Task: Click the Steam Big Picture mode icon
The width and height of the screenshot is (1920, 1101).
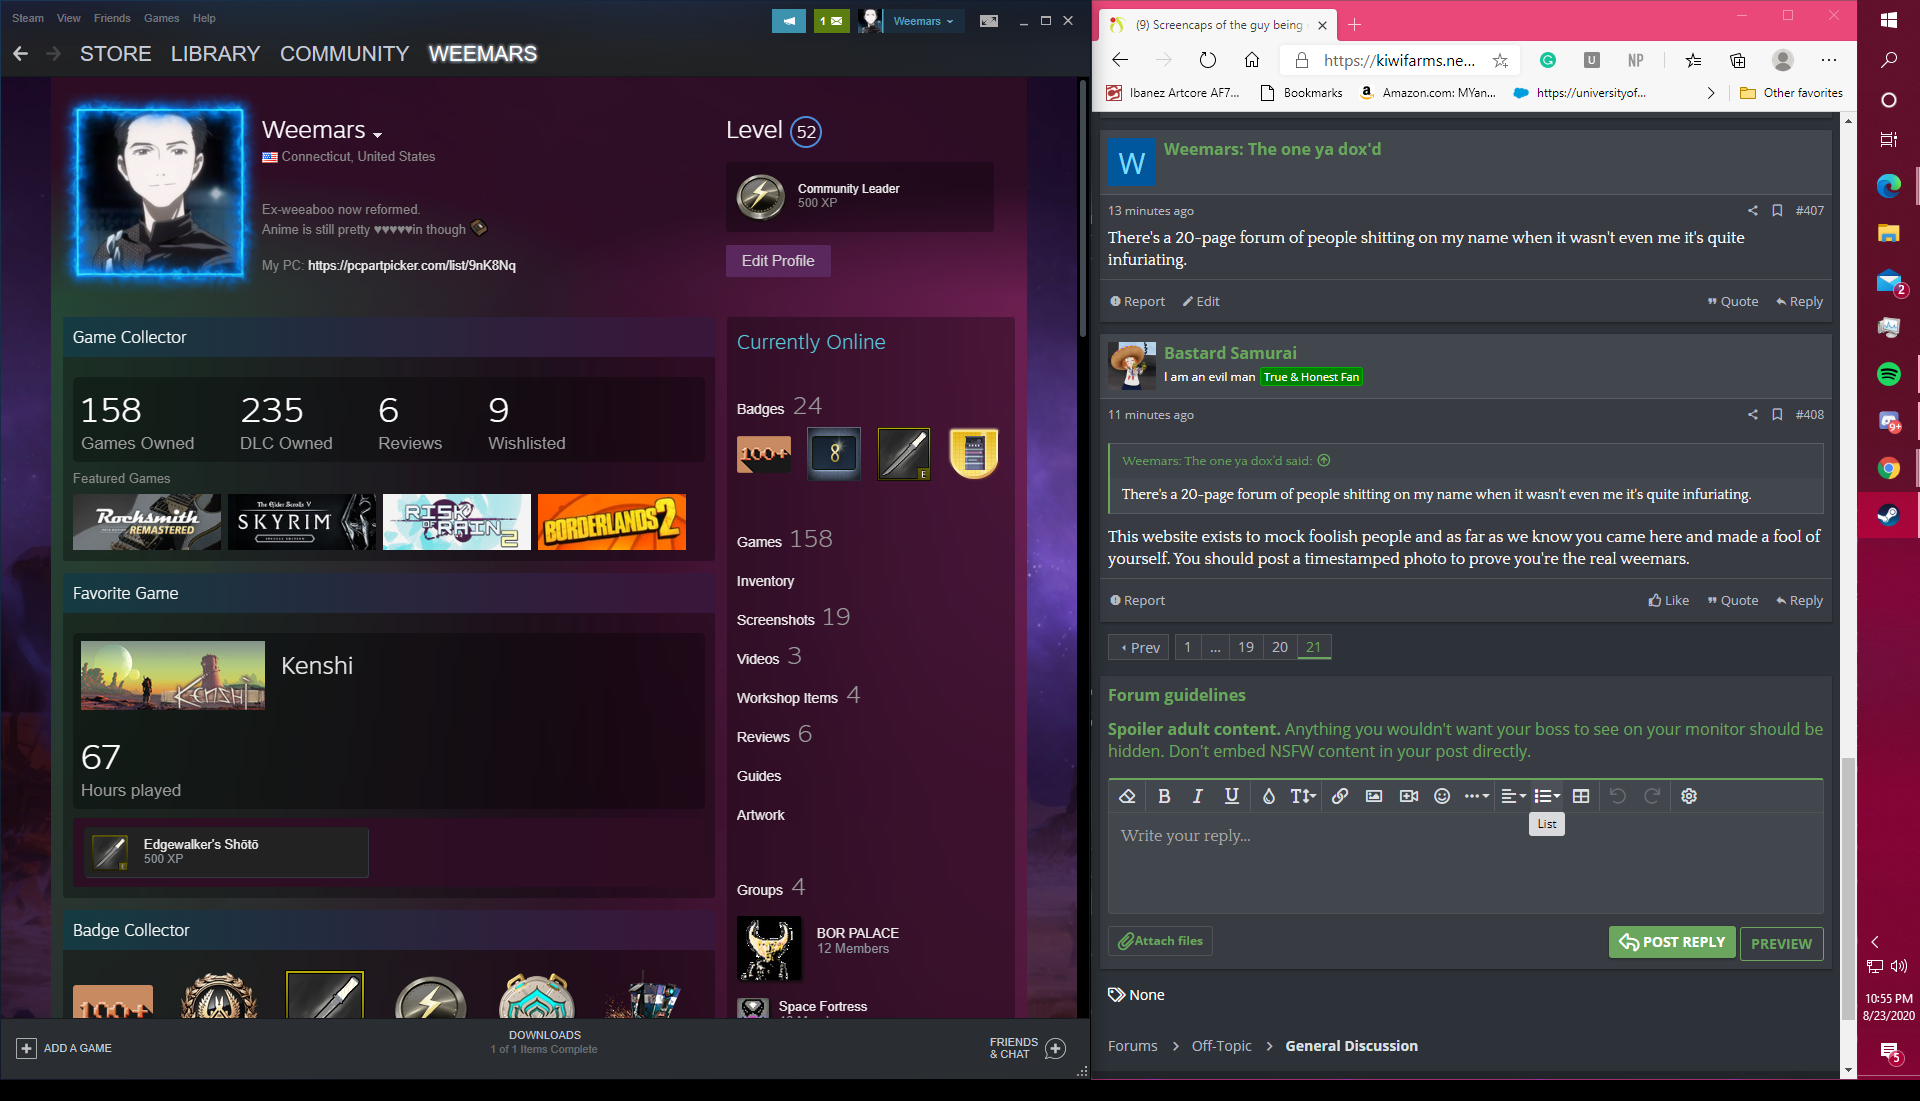Action: (x=988, y=21)
